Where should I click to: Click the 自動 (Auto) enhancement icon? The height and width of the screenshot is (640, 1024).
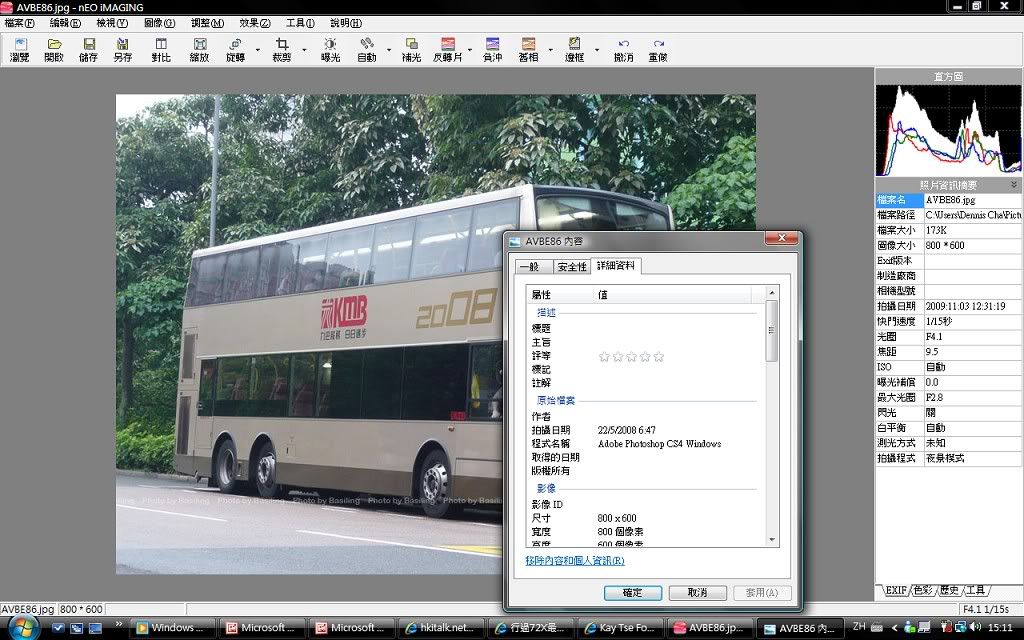click(x=366, y=50)
